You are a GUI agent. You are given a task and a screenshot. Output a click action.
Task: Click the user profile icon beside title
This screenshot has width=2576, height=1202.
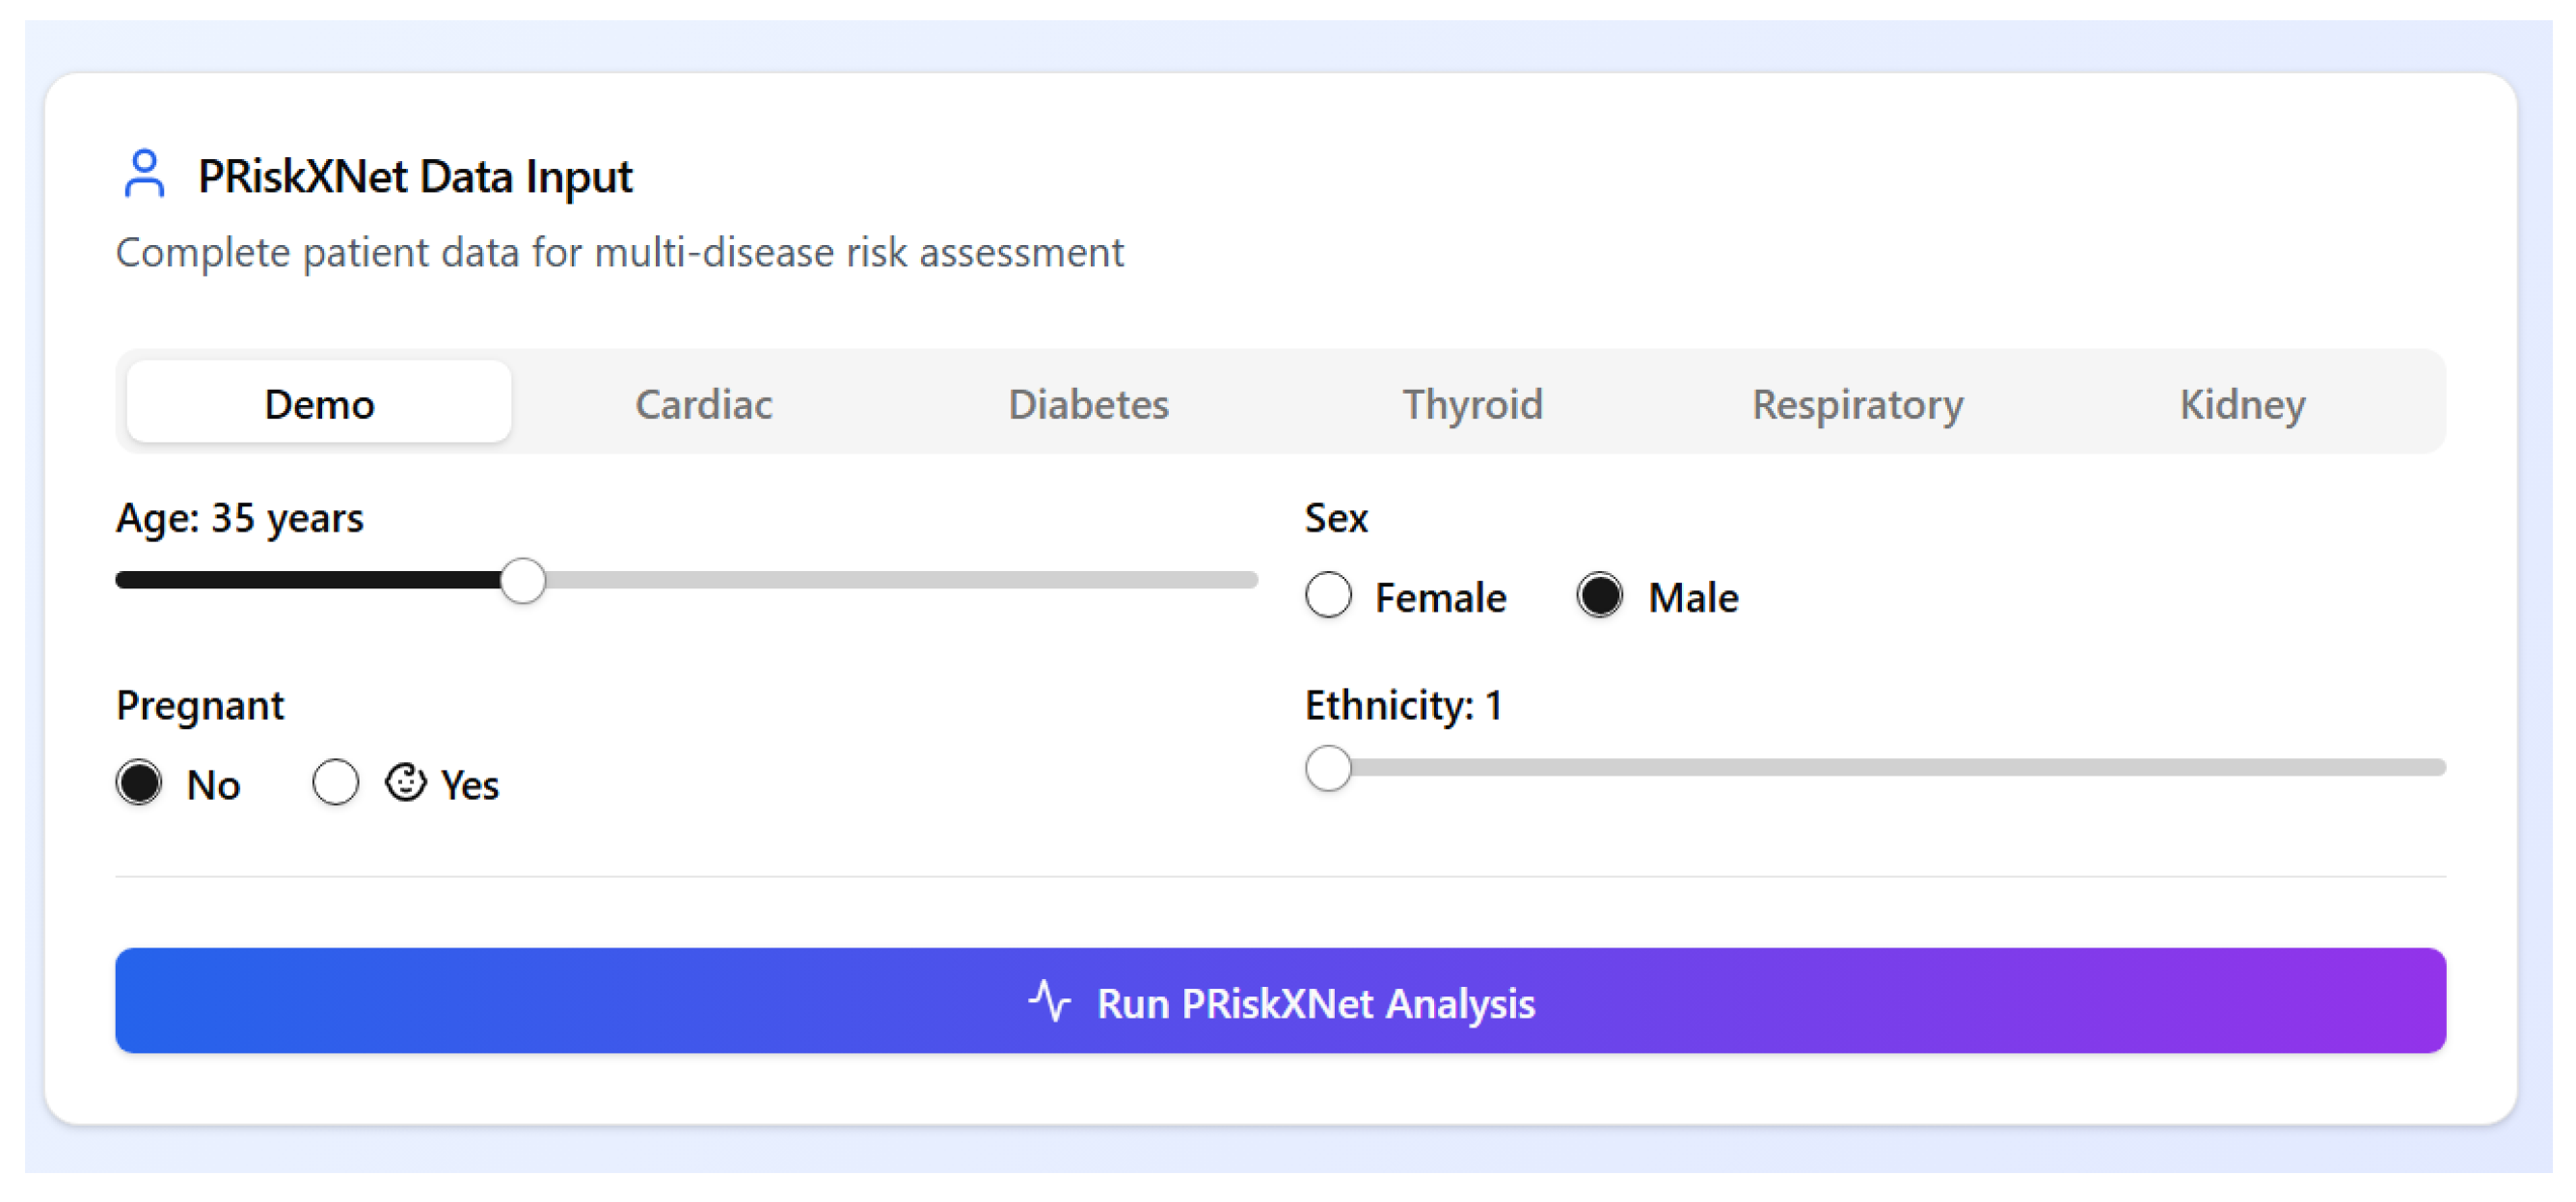point(144,175)
